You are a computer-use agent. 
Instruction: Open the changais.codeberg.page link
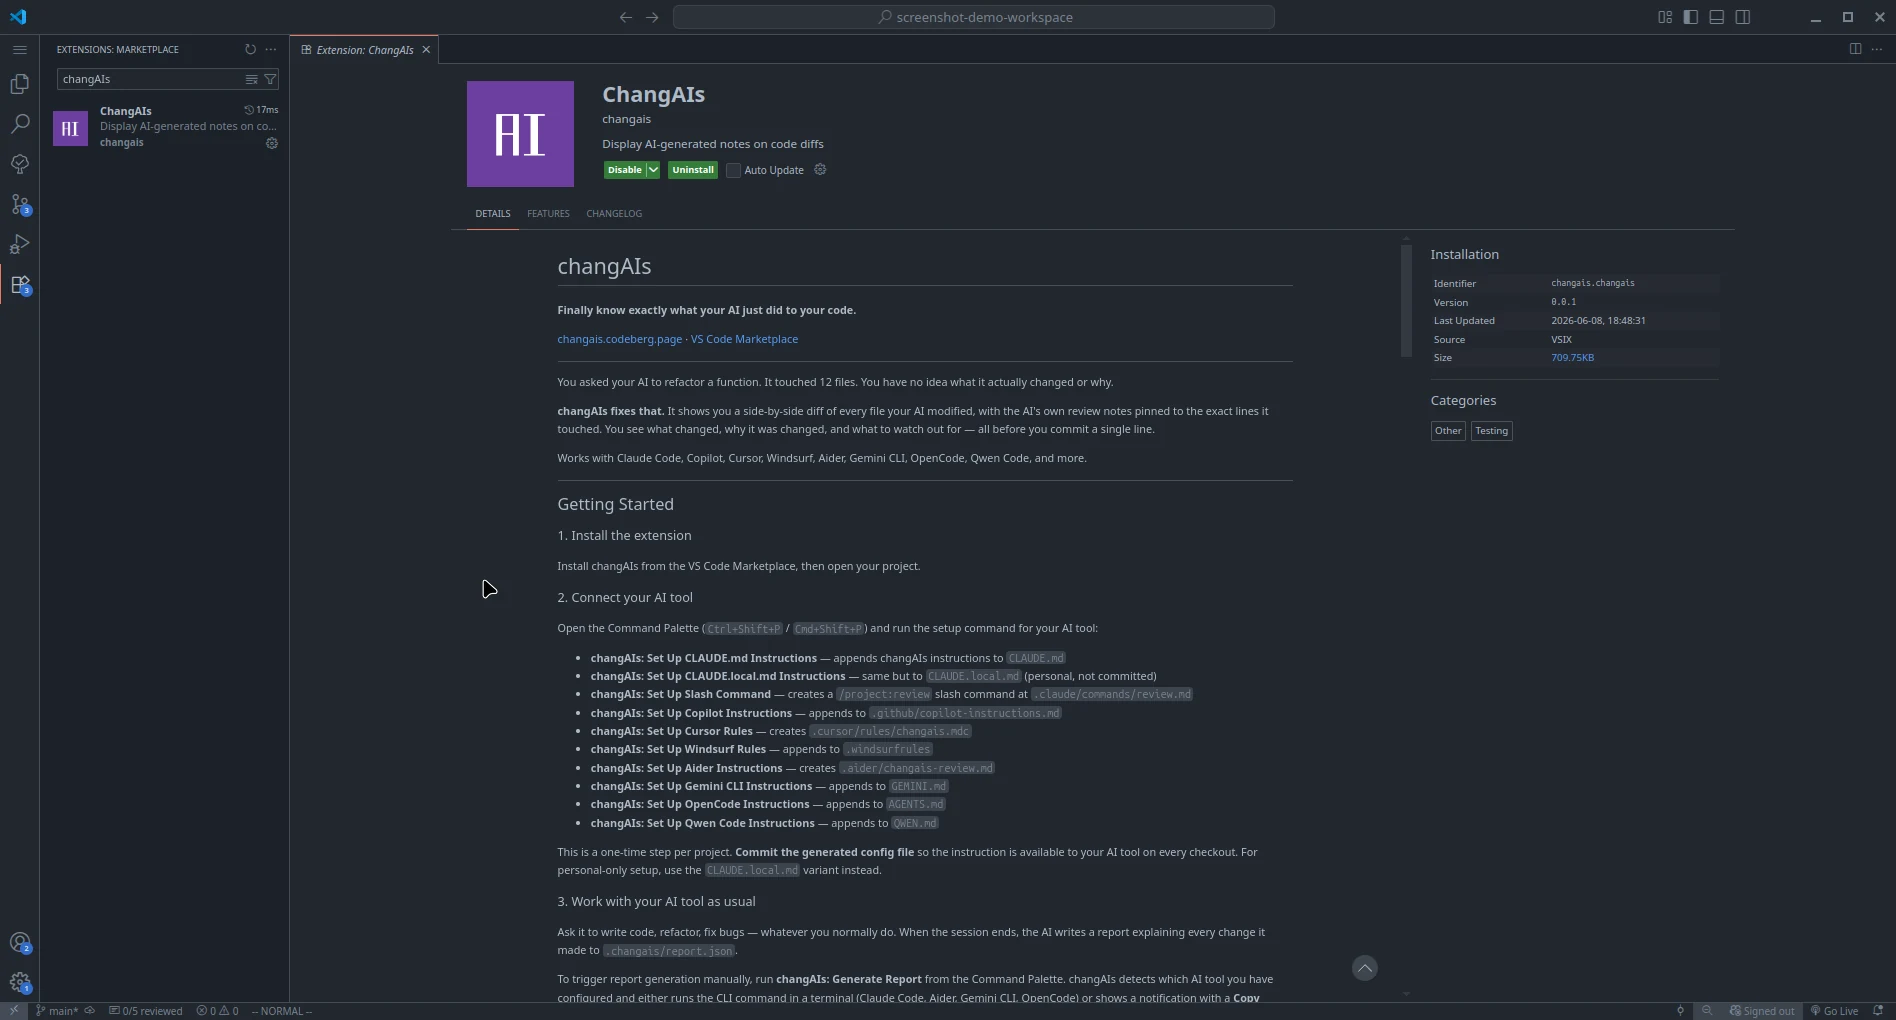(x=619, y=339)
